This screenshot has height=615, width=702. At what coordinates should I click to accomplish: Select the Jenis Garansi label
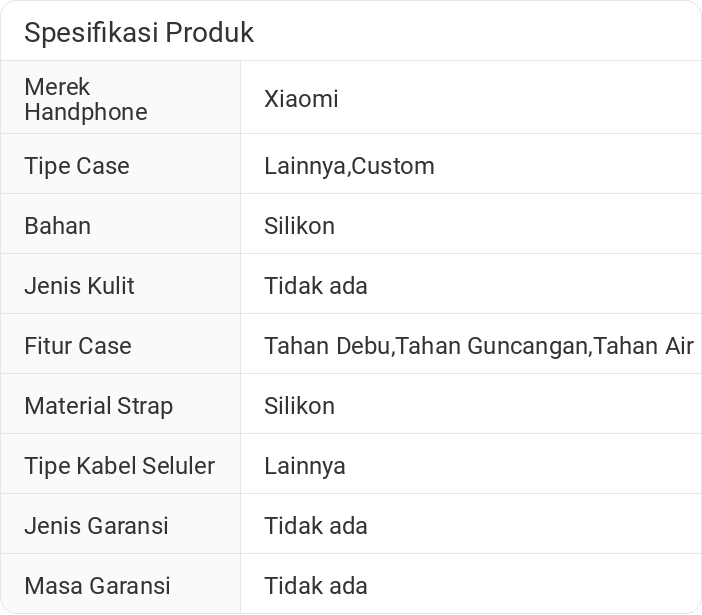pos(96,526)
